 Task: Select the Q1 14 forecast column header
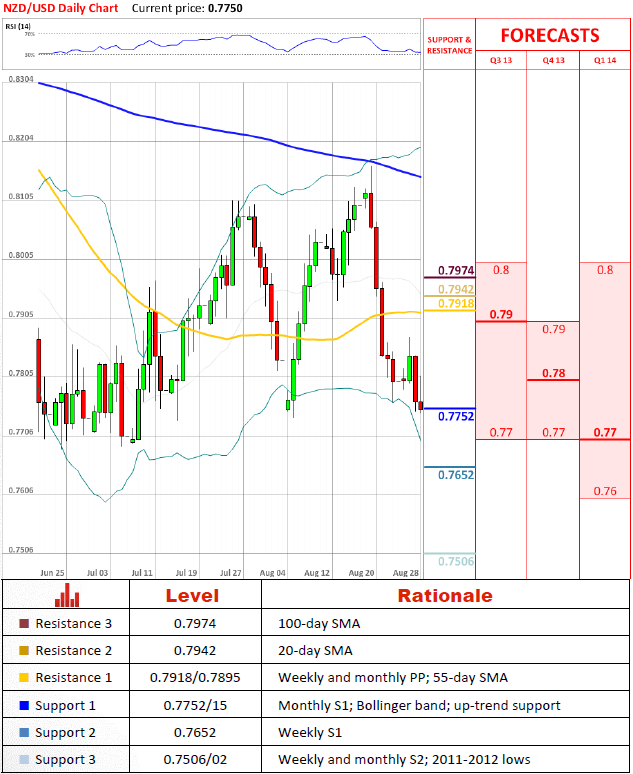(605, 60)
